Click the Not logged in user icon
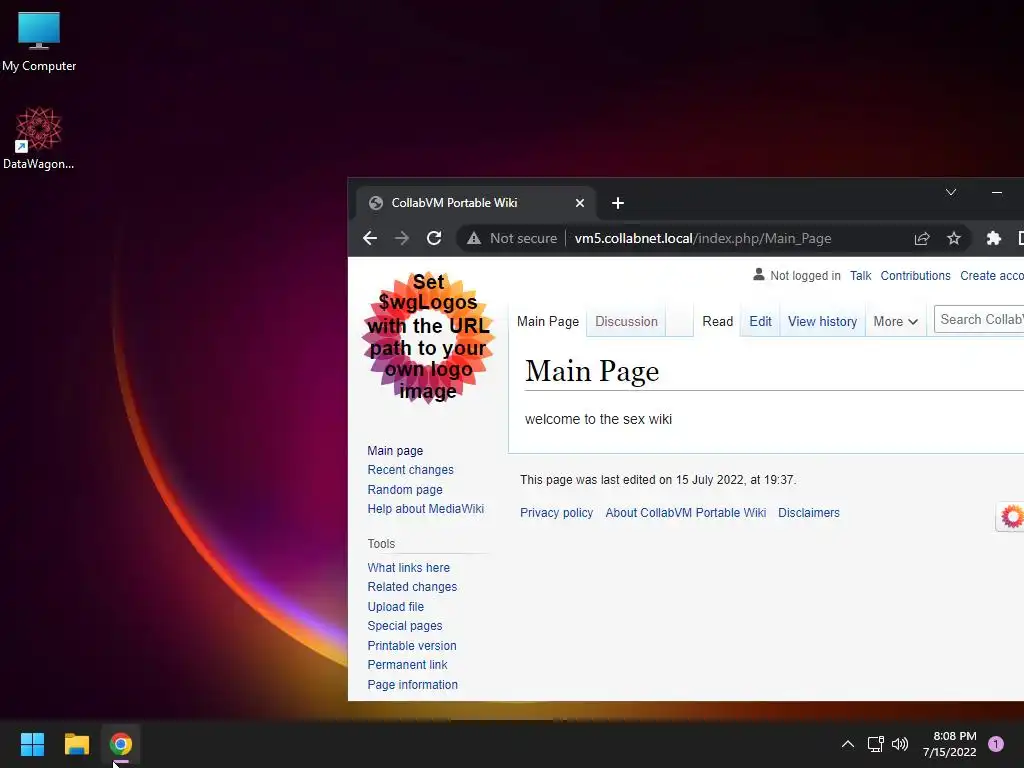Screen dimensions: 1024x768 (x=758, y=274)
